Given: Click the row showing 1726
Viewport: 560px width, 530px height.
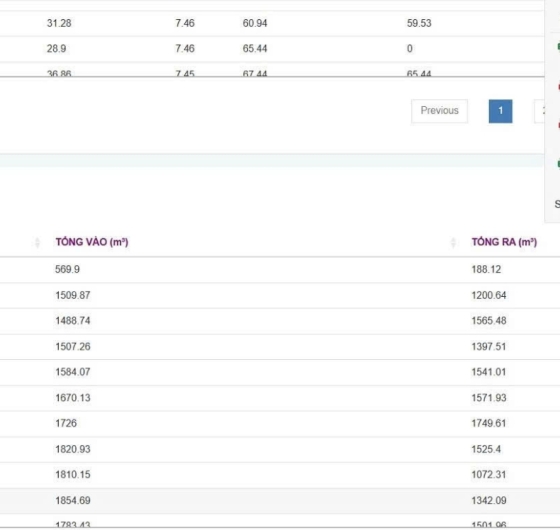Looking at the screenshot, I should 280,424.
